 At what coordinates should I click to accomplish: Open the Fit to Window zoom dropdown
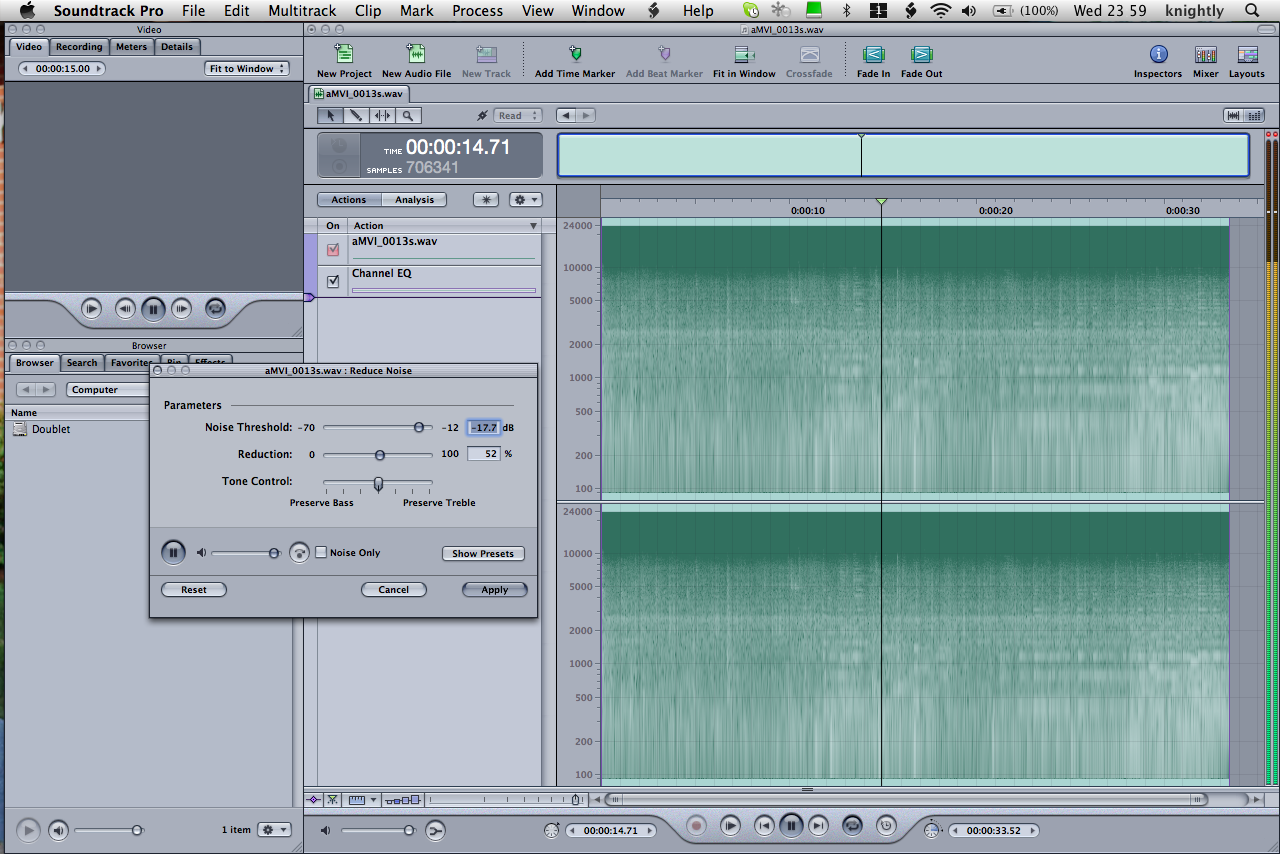point(247,69)
